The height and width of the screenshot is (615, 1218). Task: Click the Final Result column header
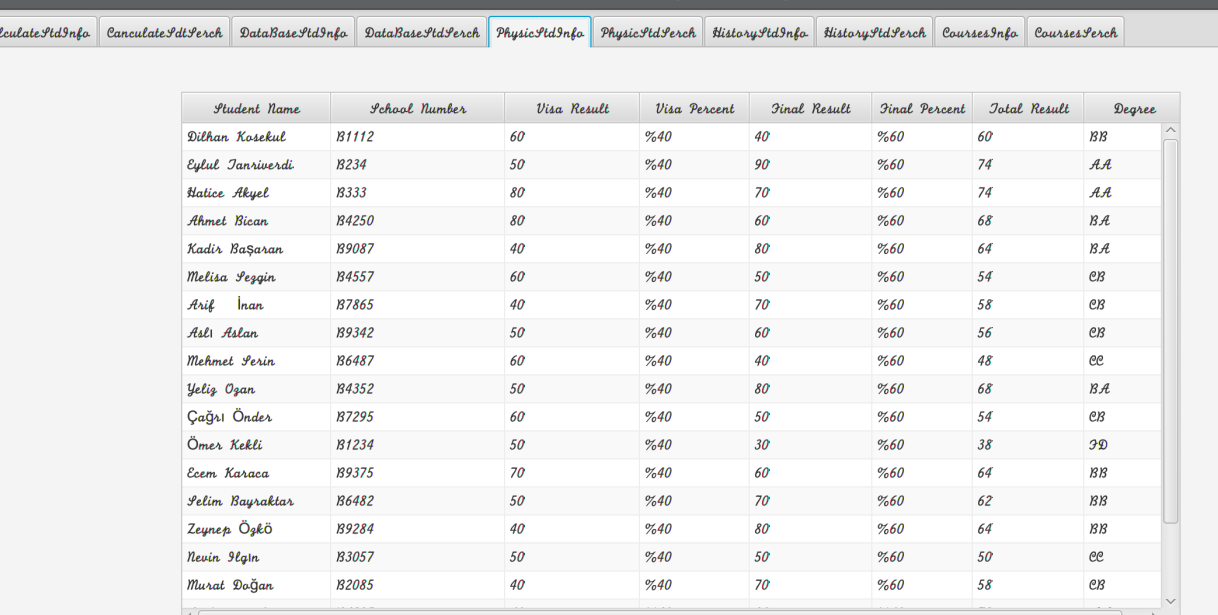[811, 108]
